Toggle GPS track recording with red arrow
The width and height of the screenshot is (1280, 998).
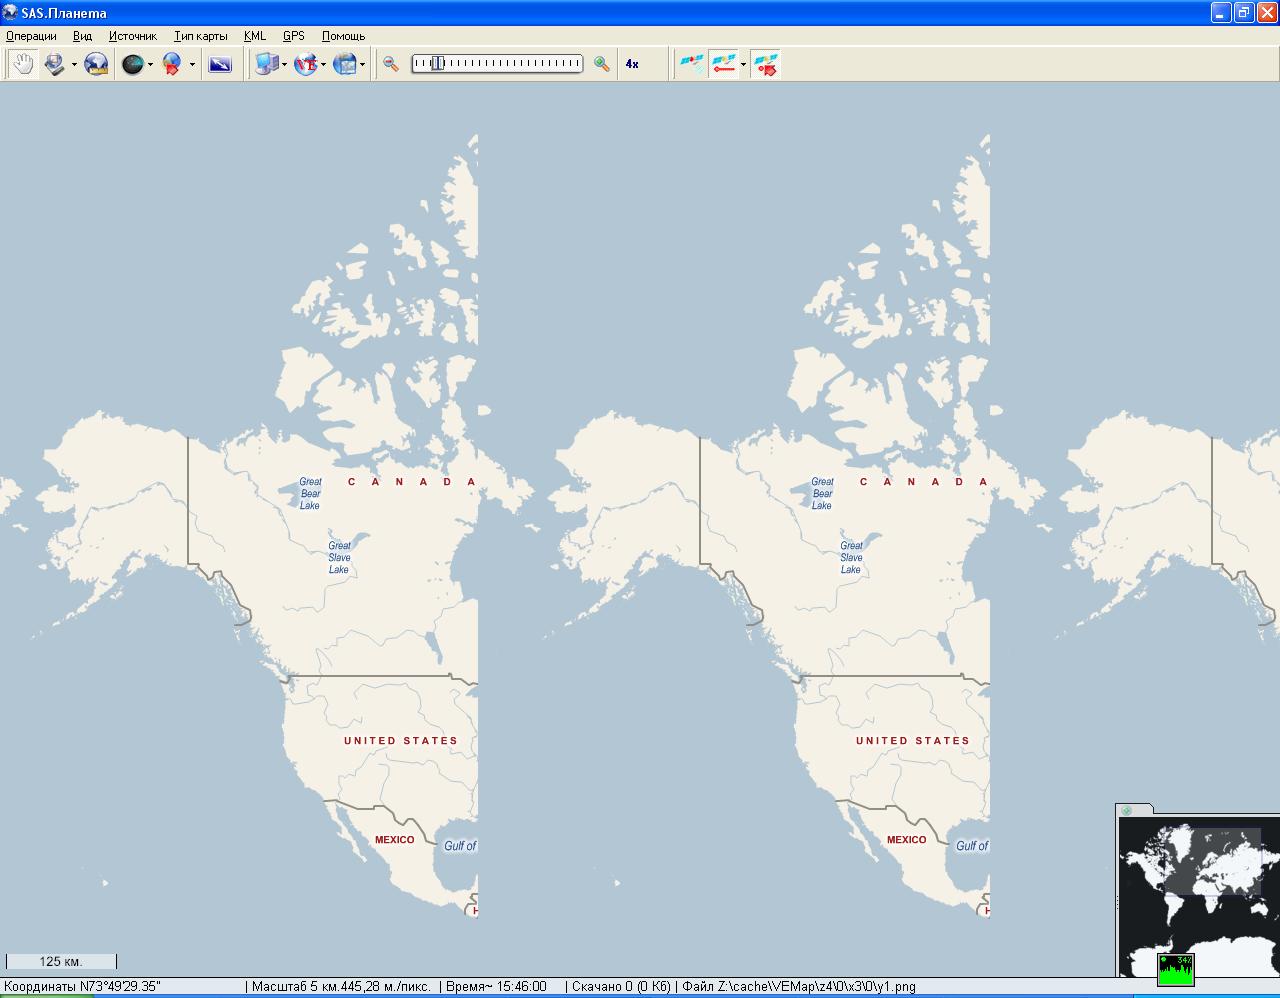pyautogui.click(x=724, y=64)
